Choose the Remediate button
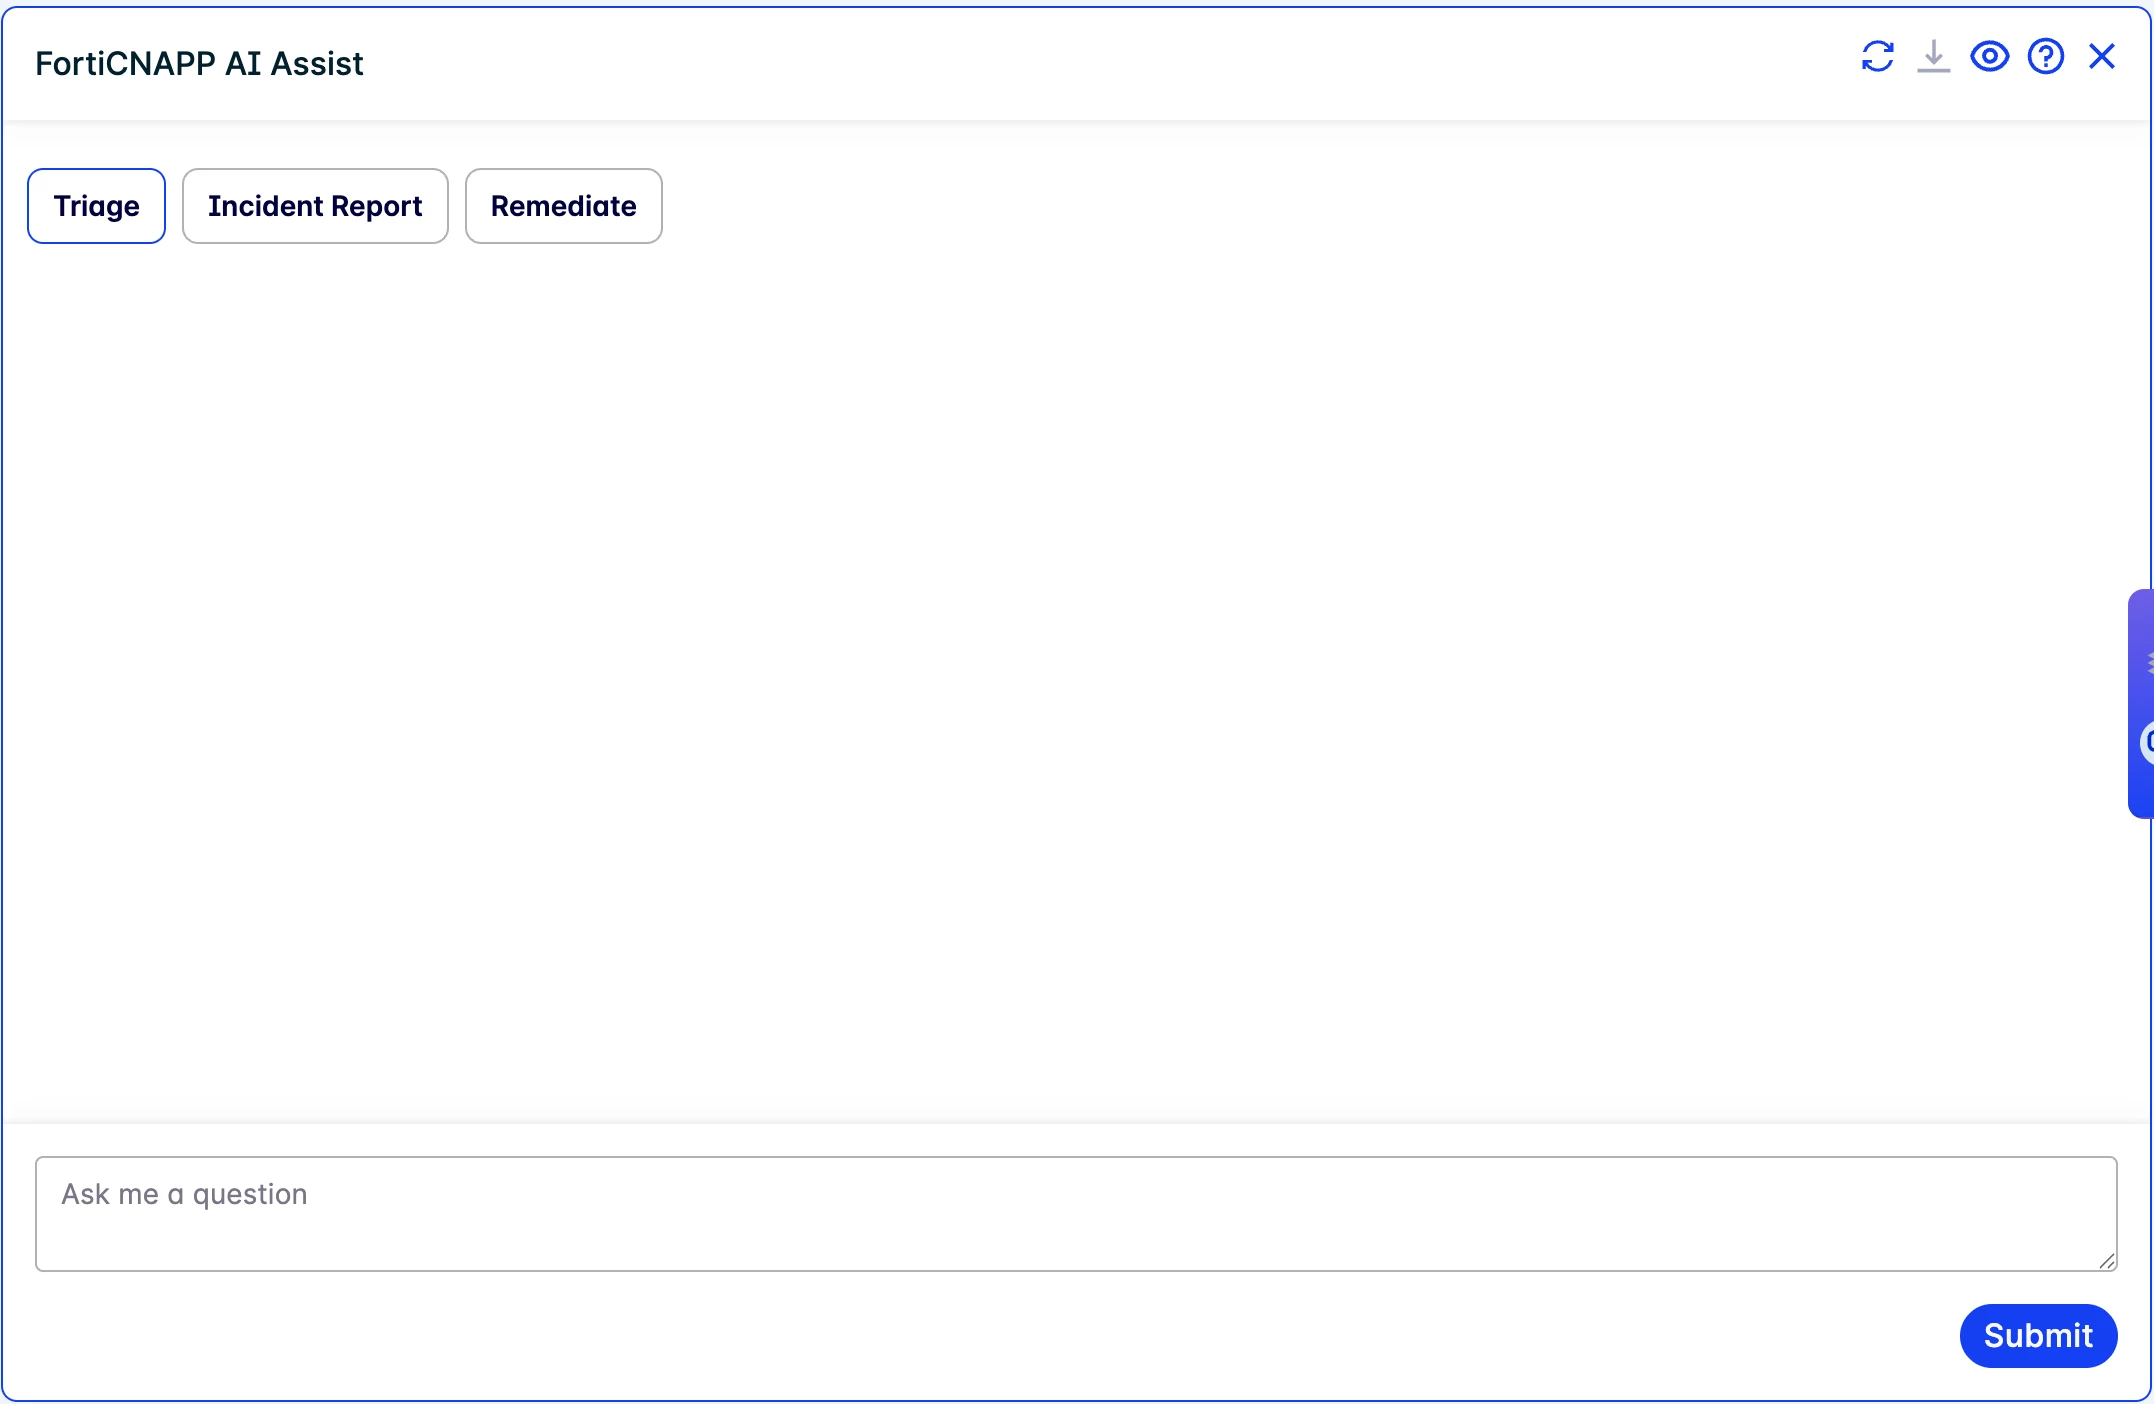 tap(564, 206)
